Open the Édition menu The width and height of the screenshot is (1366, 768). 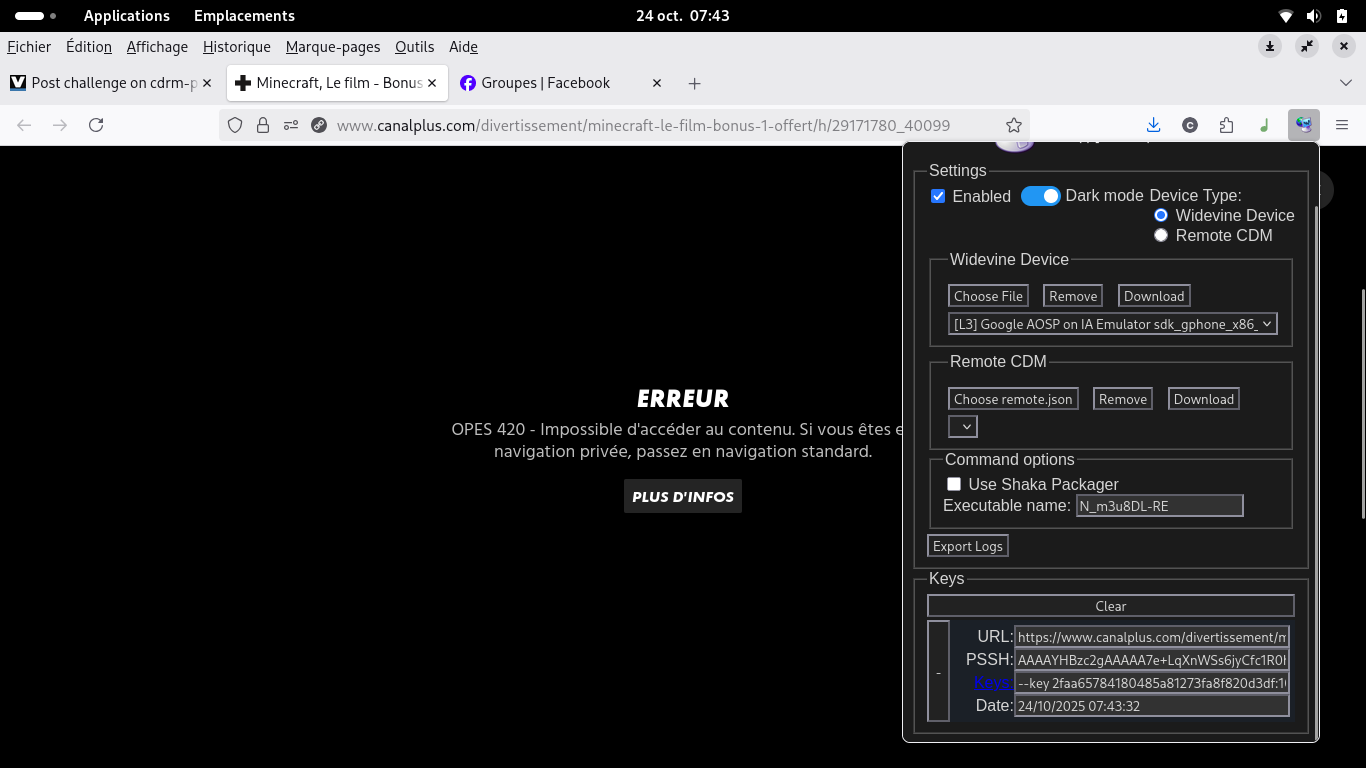(89, 47)
